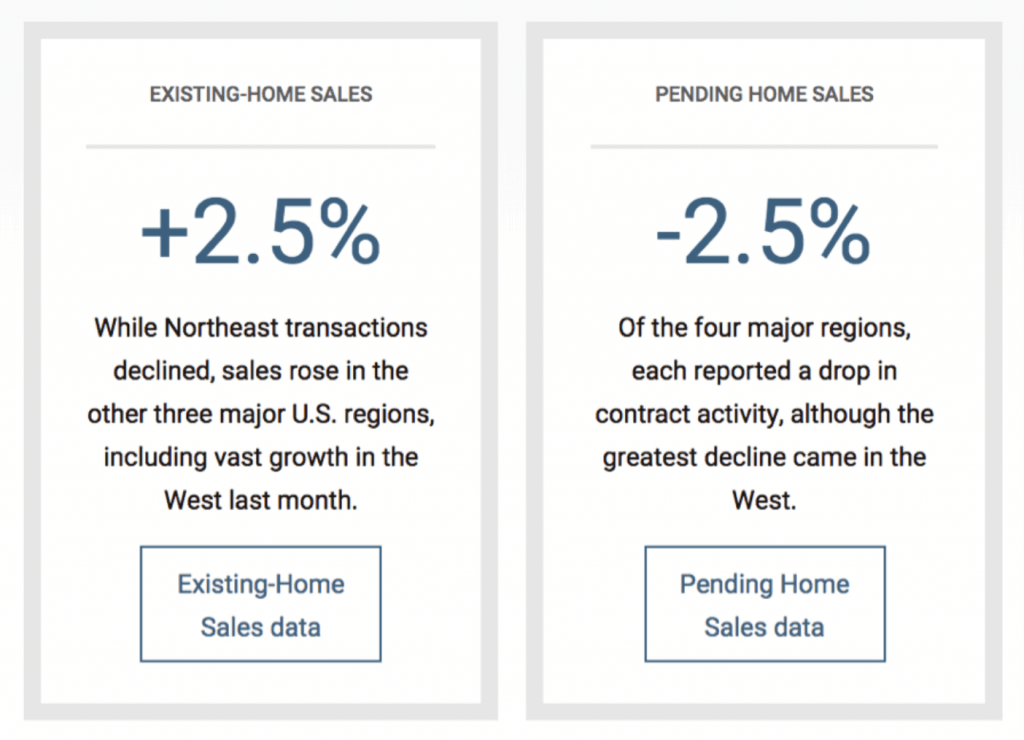
Task: Click the Northeast transactions description paragraph
Action: pos(261,414)
